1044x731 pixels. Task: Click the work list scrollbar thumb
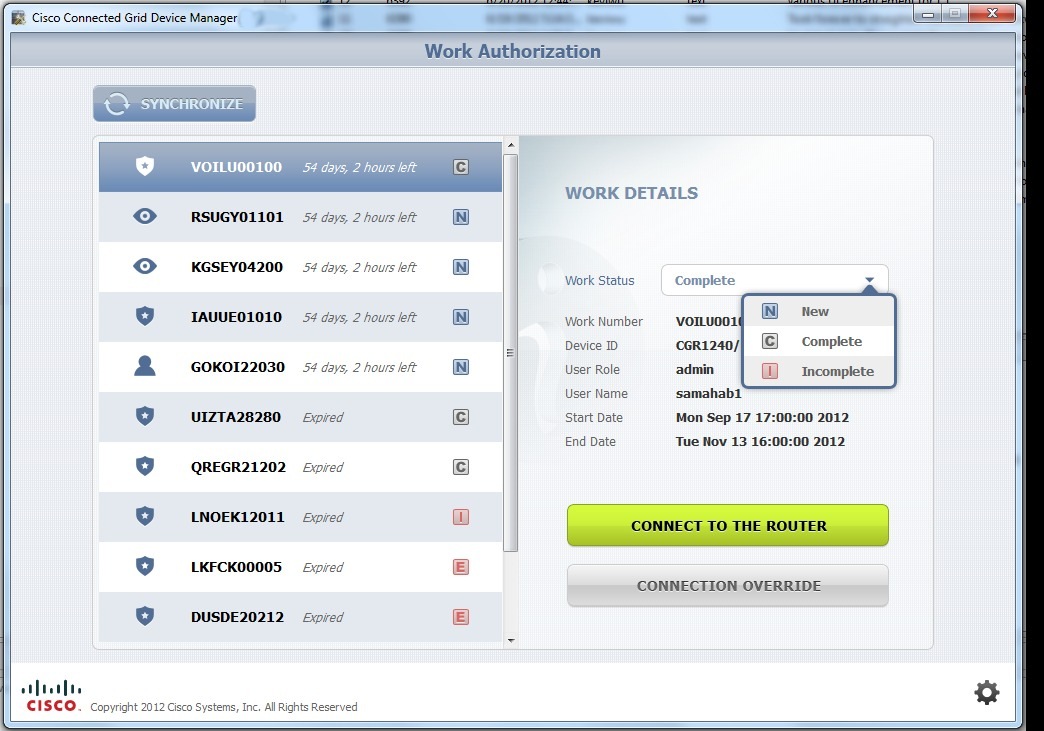(x=511, y=353)
